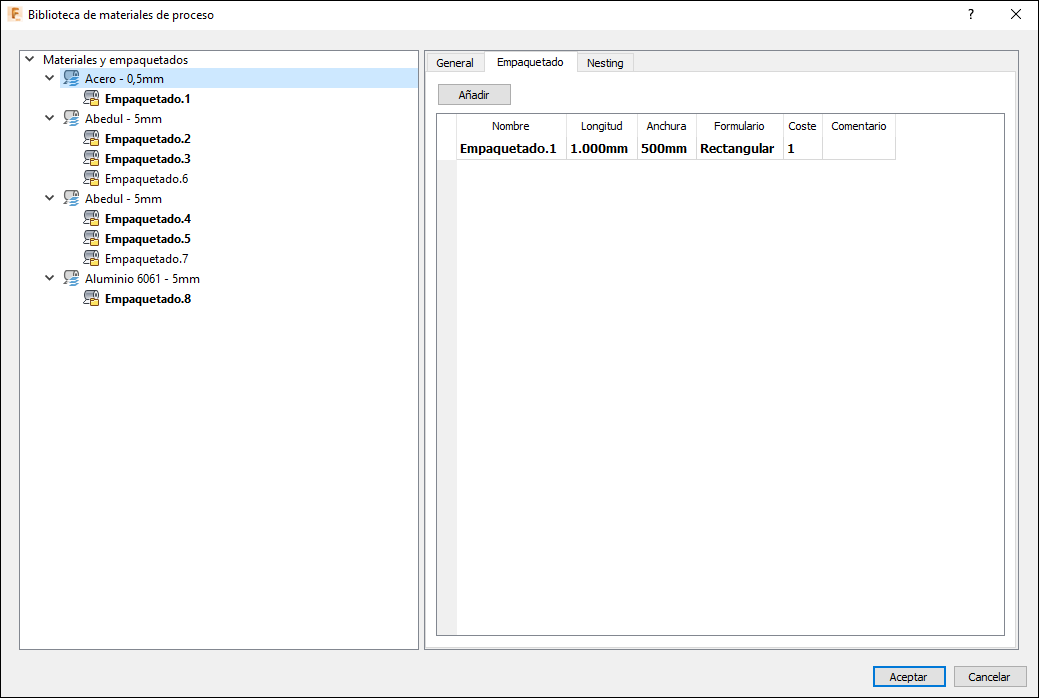Image resolution: width=1039 pixels, height=698 pixels.
Task: Select Empaquetado.6 label in the tree
Action: pyautogui.click(x=146, y=179)
